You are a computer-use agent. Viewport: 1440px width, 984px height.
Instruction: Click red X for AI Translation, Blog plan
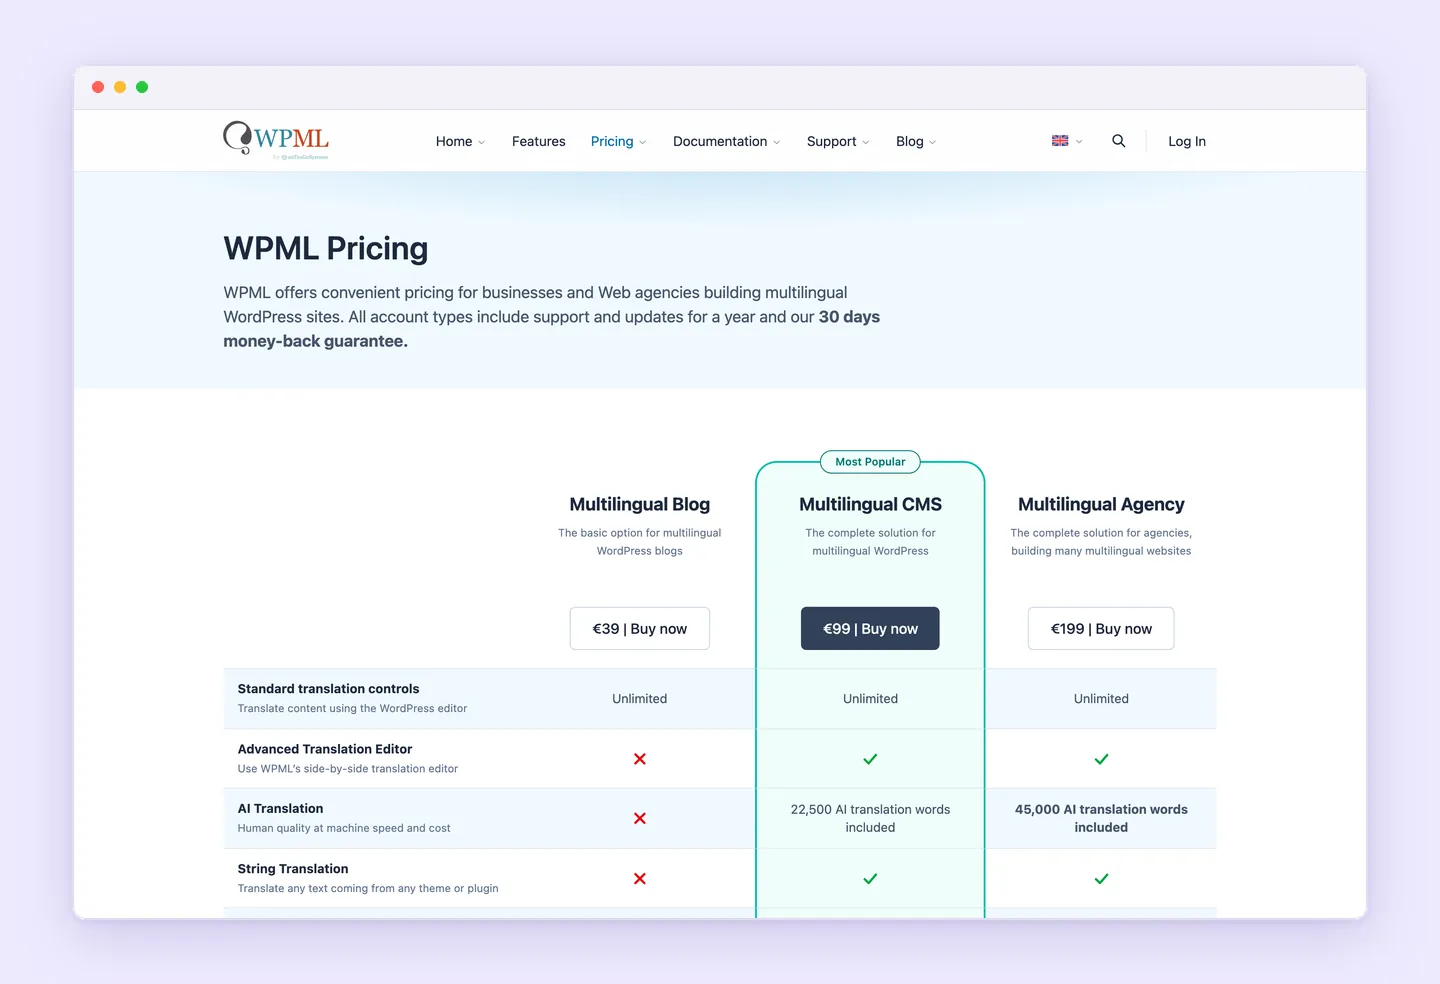pos(640,818)
